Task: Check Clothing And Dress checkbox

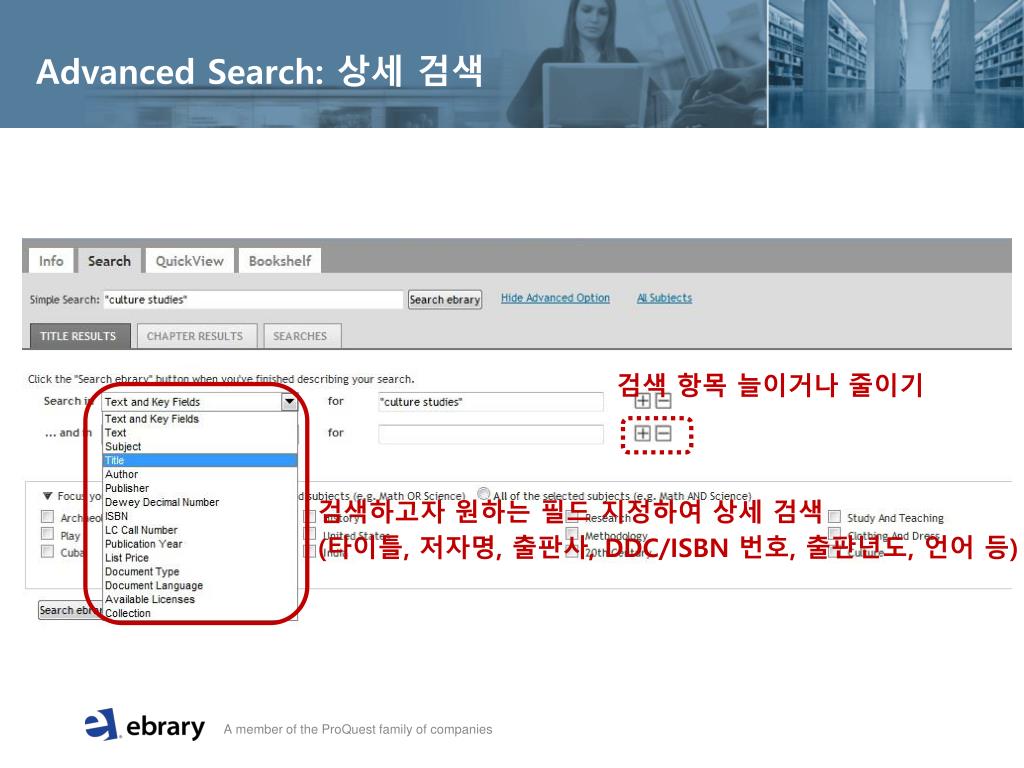Action: click(834, 534)
